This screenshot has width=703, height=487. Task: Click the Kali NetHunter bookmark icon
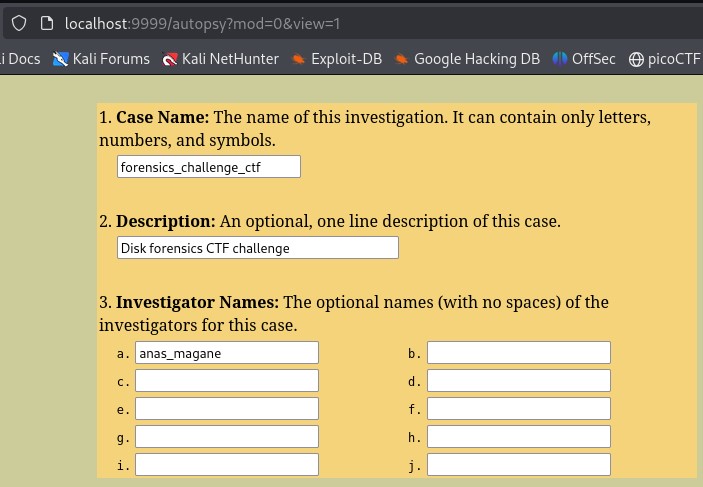point(170,59)
